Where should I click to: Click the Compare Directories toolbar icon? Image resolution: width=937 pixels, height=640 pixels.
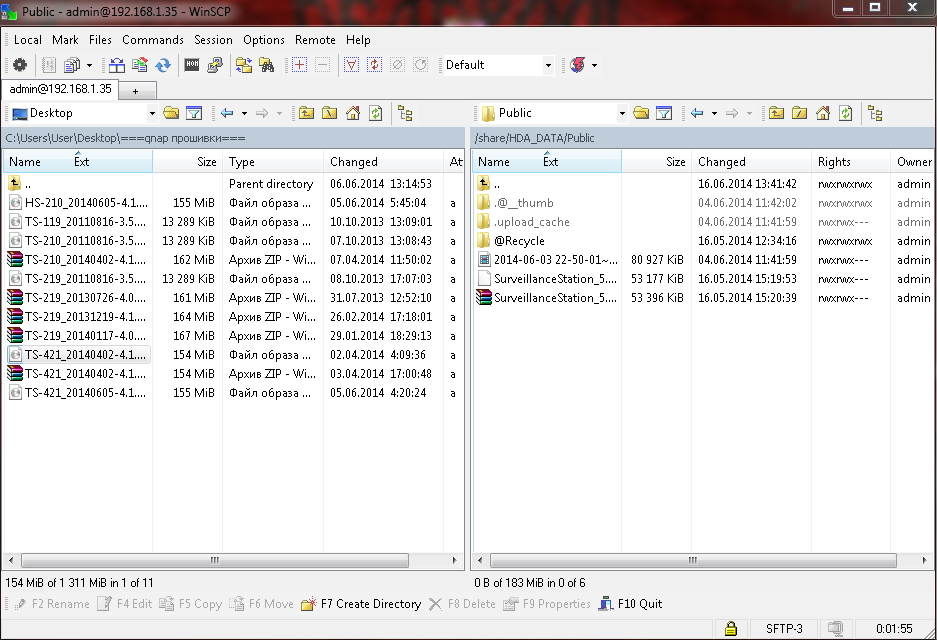[117, 65]
